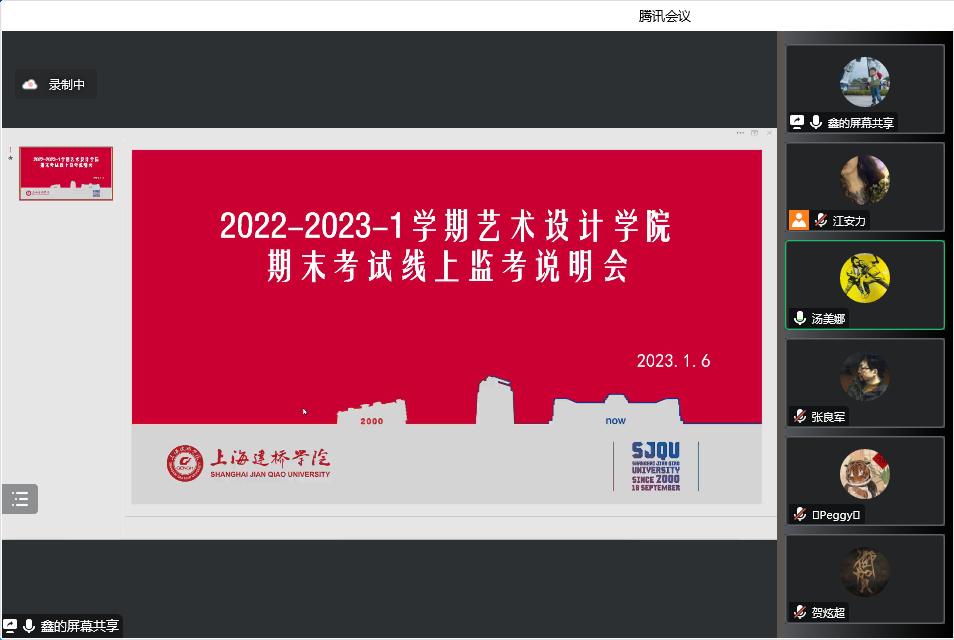Click Peggy's tiger avatar picture

865,473
